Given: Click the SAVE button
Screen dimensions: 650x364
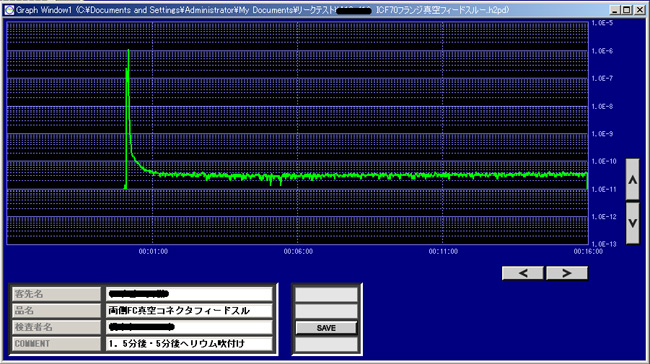Looking at the screenshot, I should coord(326,328).
